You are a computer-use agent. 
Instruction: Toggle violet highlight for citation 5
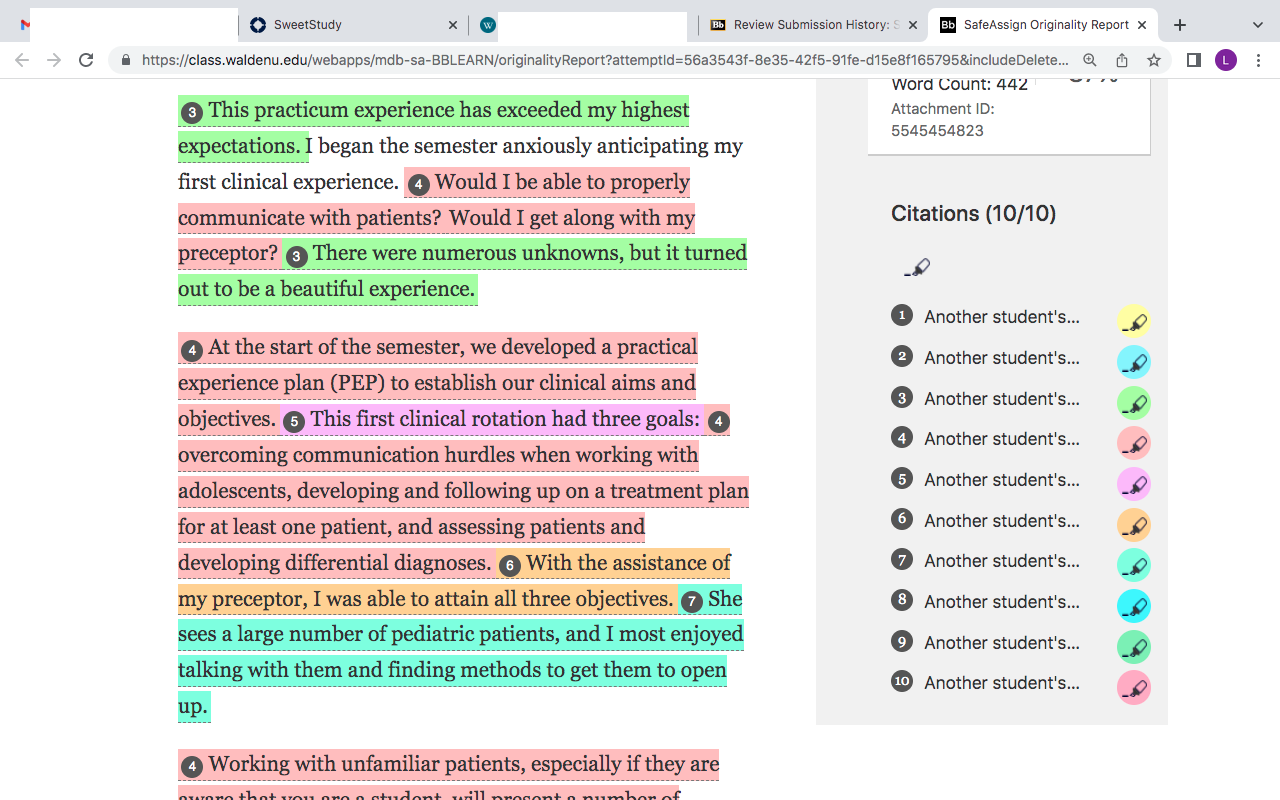point(1134,484)
